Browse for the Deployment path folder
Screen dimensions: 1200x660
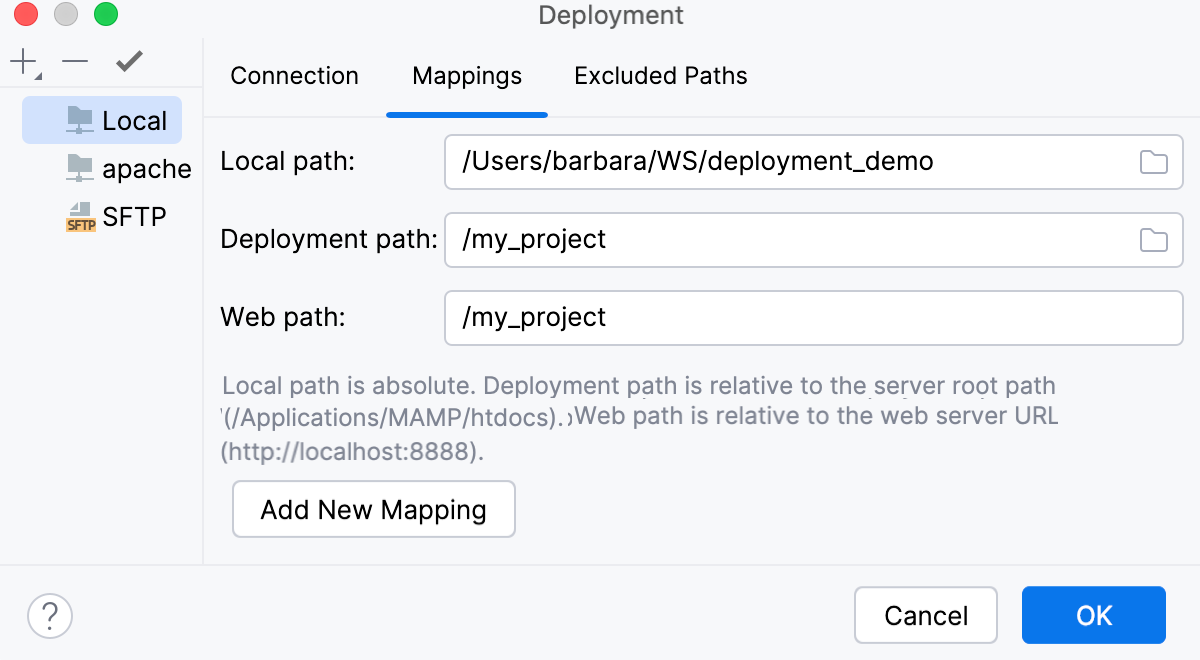pos(1153,240)
